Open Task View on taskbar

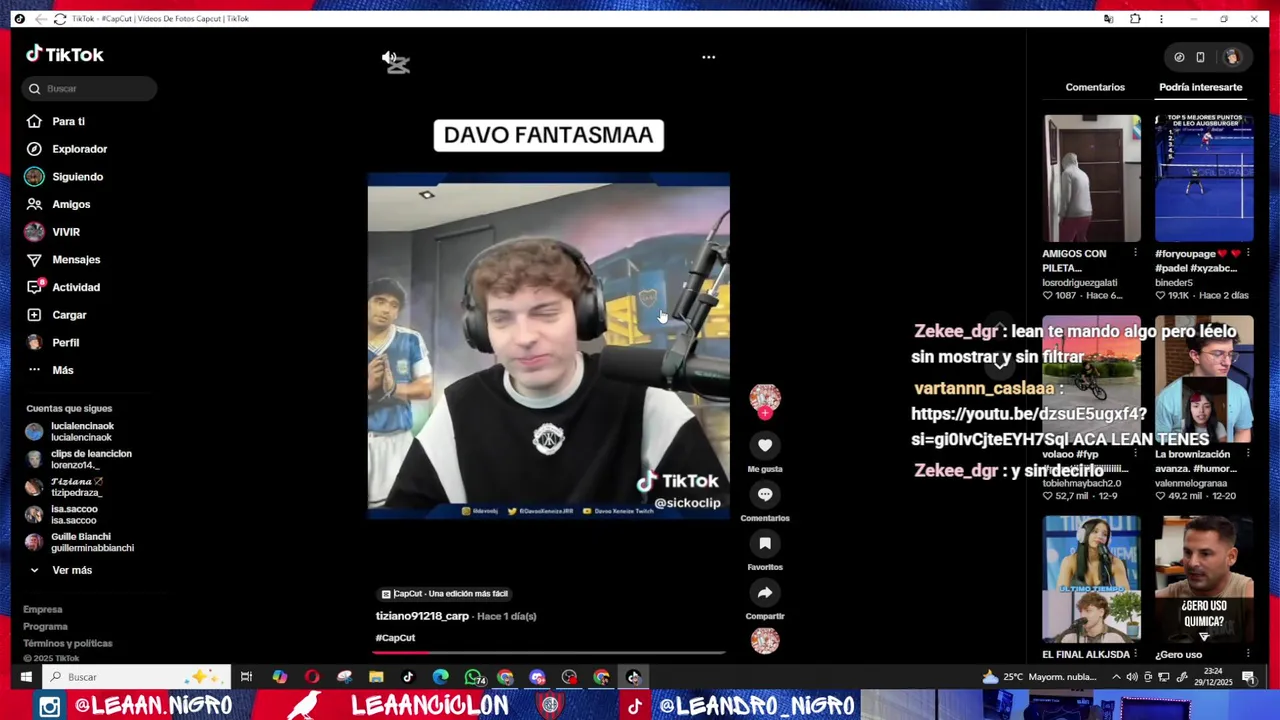tap(246, 677)
